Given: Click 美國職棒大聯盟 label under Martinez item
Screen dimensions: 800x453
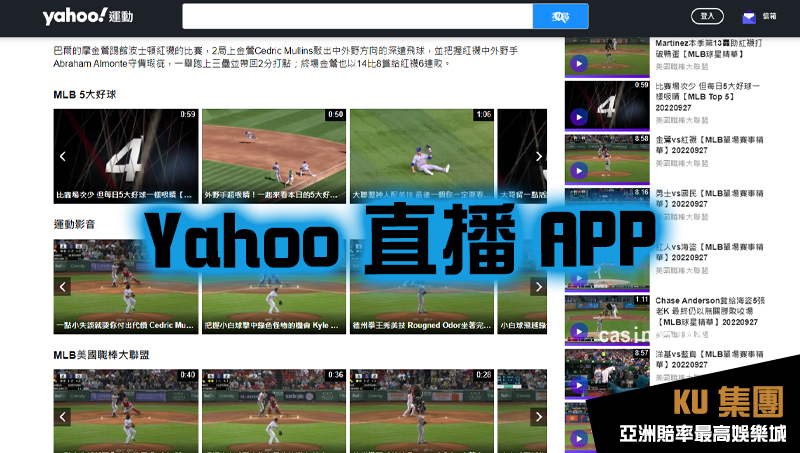Looking at the screenshot, I should [682, 67].
